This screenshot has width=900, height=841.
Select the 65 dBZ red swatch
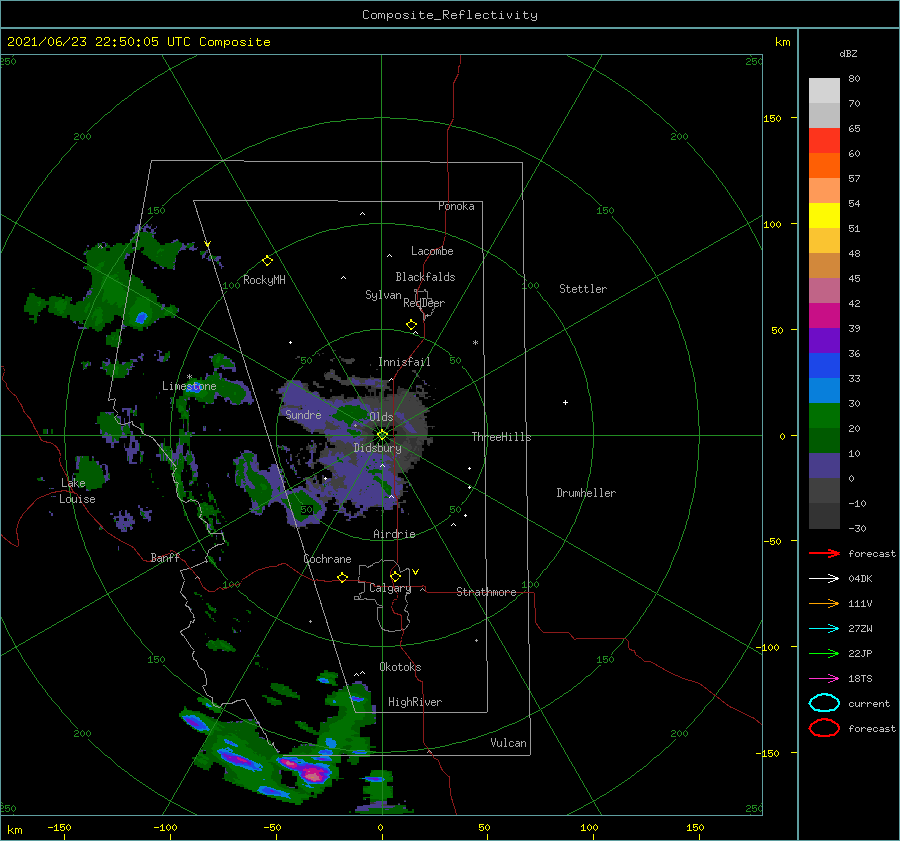point(824,140)
